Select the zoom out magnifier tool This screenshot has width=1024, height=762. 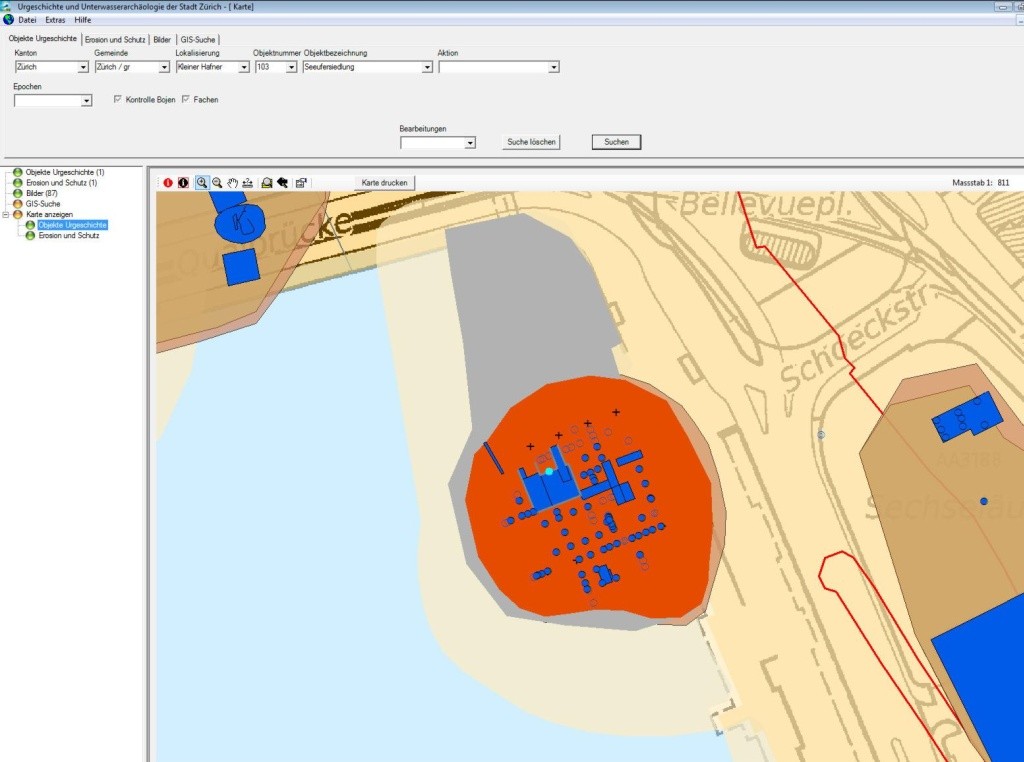[217, 183]
